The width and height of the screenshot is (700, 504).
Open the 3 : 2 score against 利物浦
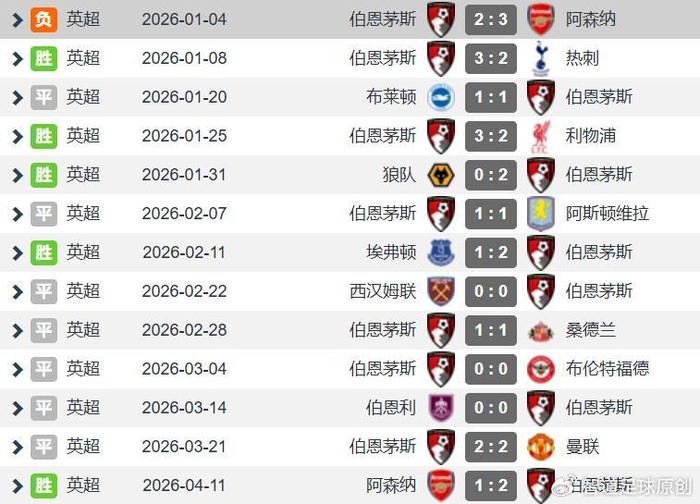pos(491,136)
